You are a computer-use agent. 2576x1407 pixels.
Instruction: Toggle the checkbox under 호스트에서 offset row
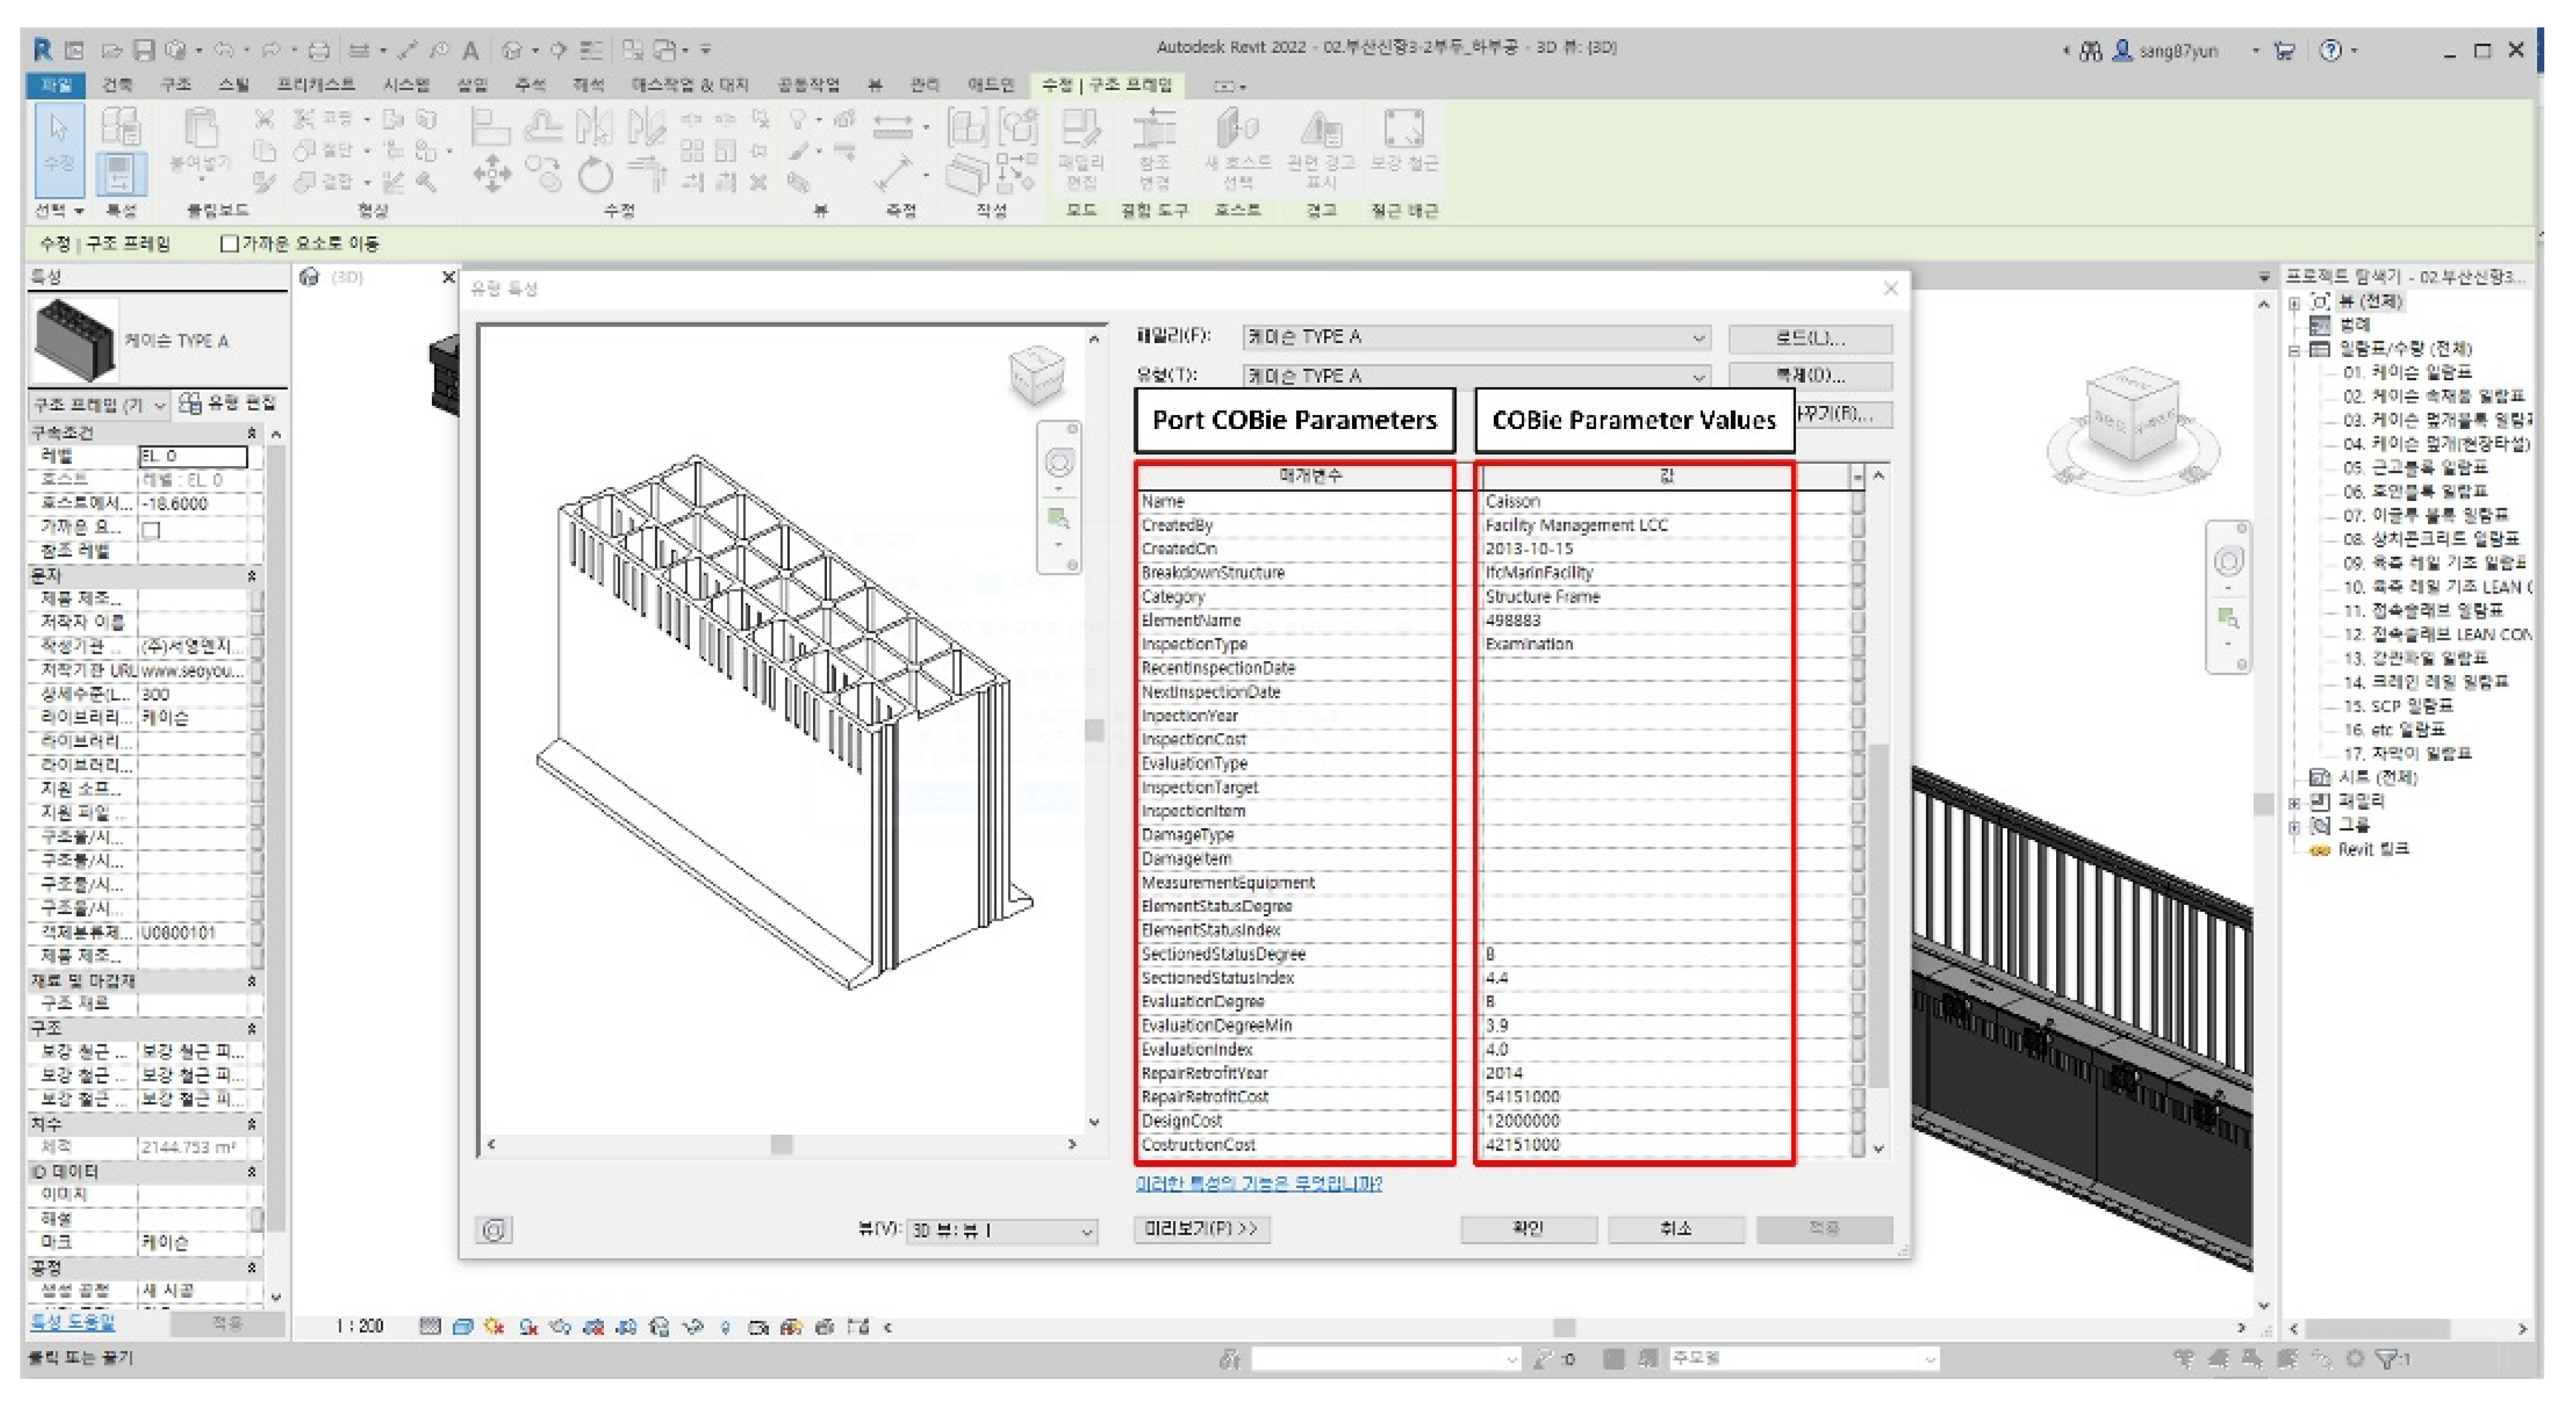pyautogui.click(x=151, y=530)
